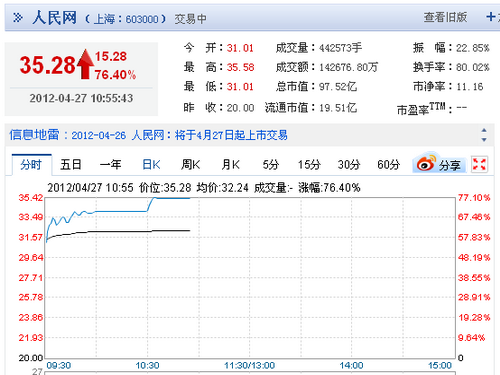Show the 30分 chart

(x=349, y=165)
